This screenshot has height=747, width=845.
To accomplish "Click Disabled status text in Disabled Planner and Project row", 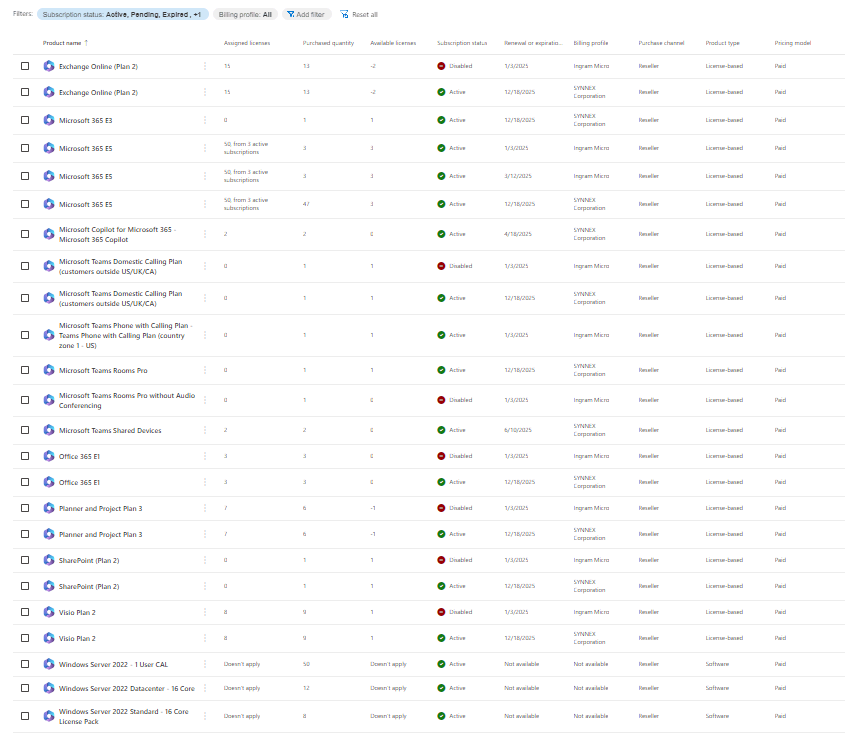I will (461, 508).
